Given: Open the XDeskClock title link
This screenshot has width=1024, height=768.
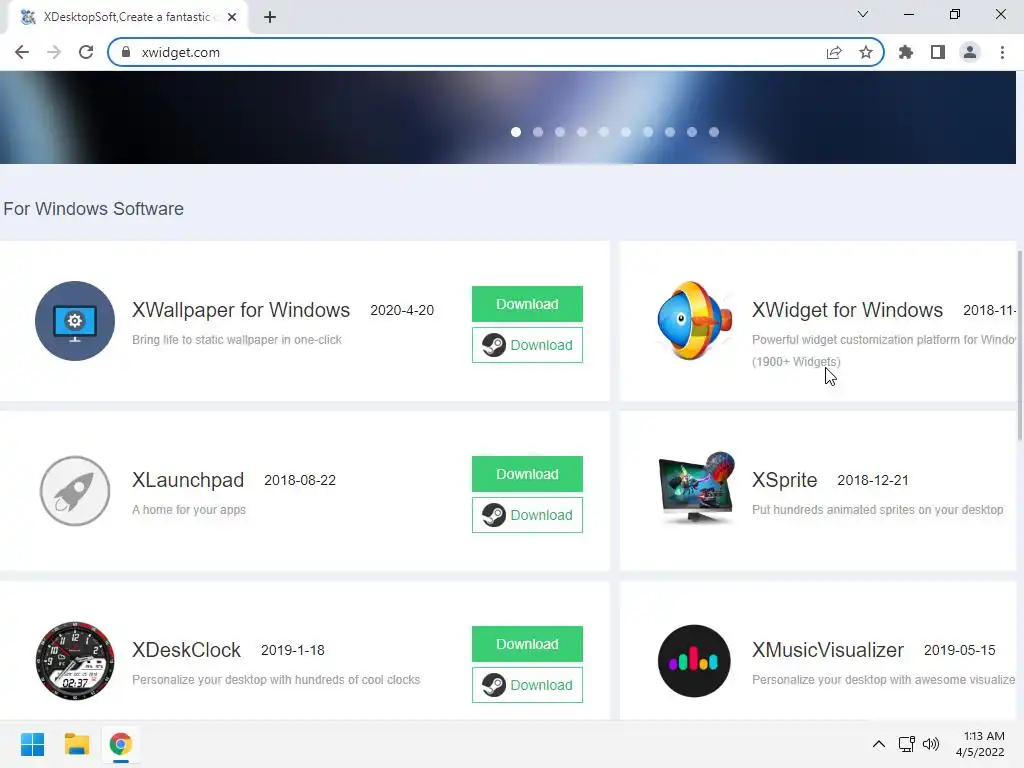Looking at the screenshot, I should pos(186,650).
